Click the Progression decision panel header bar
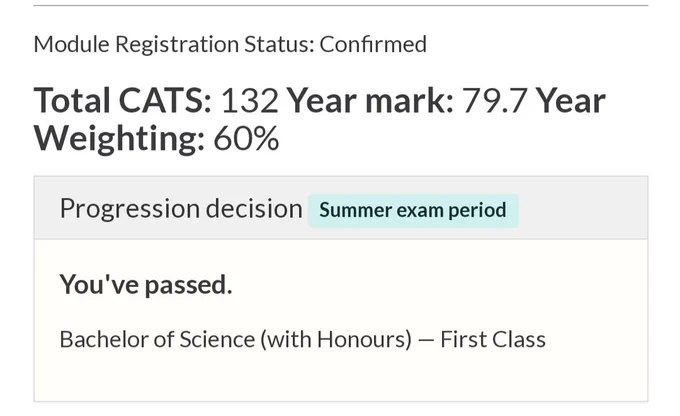Image resolution: width=680 pixels, height=416 pixels. pos(341,208)
